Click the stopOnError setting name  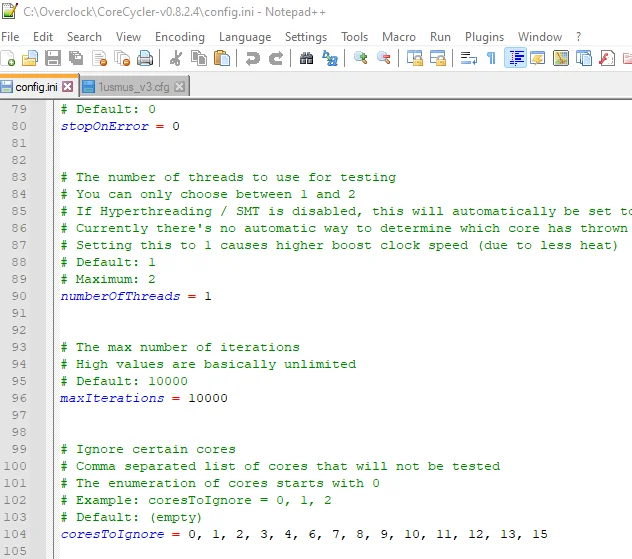[104, 126]
